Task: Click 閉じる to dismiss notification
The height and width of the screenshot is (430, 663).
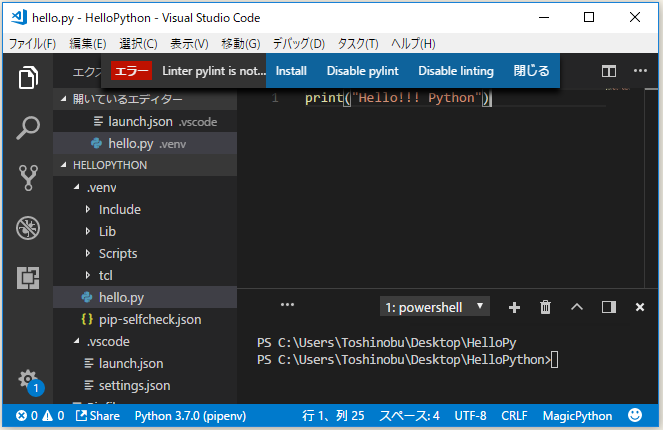Action: click(x=531, y=71)
